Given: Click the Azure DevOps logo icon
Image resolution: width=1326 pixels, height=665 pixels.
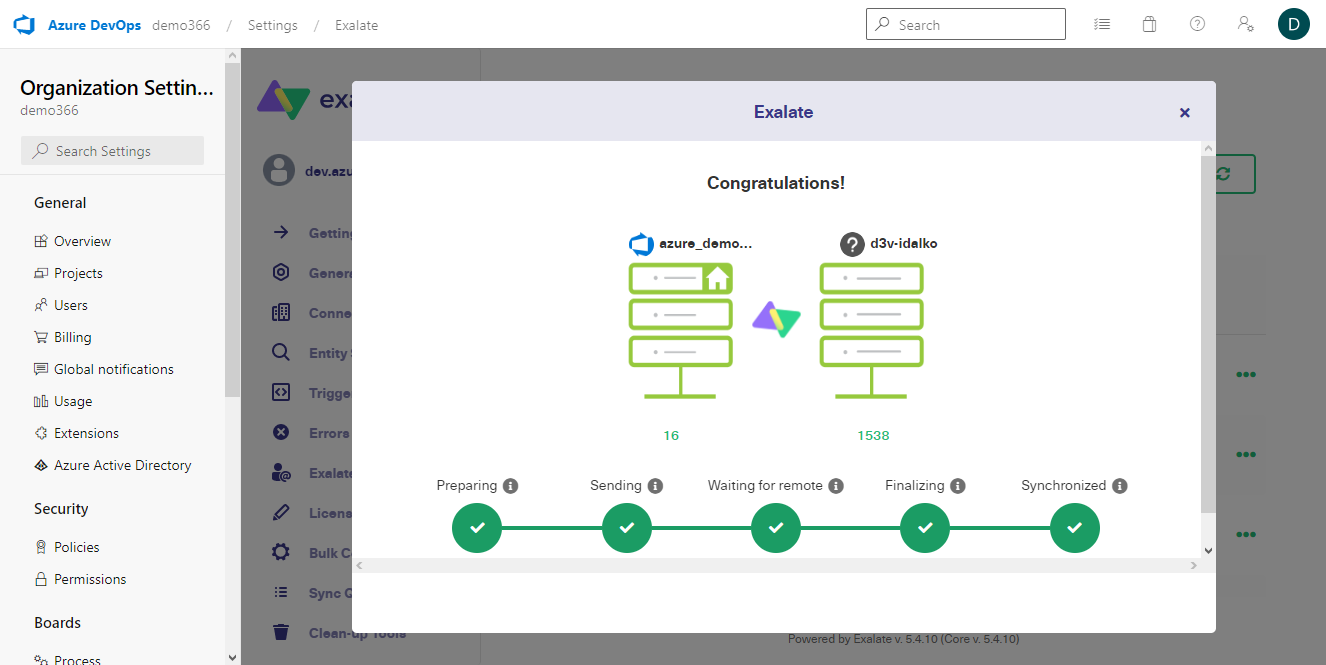Looking at the screenshot, I should [24, 25].
